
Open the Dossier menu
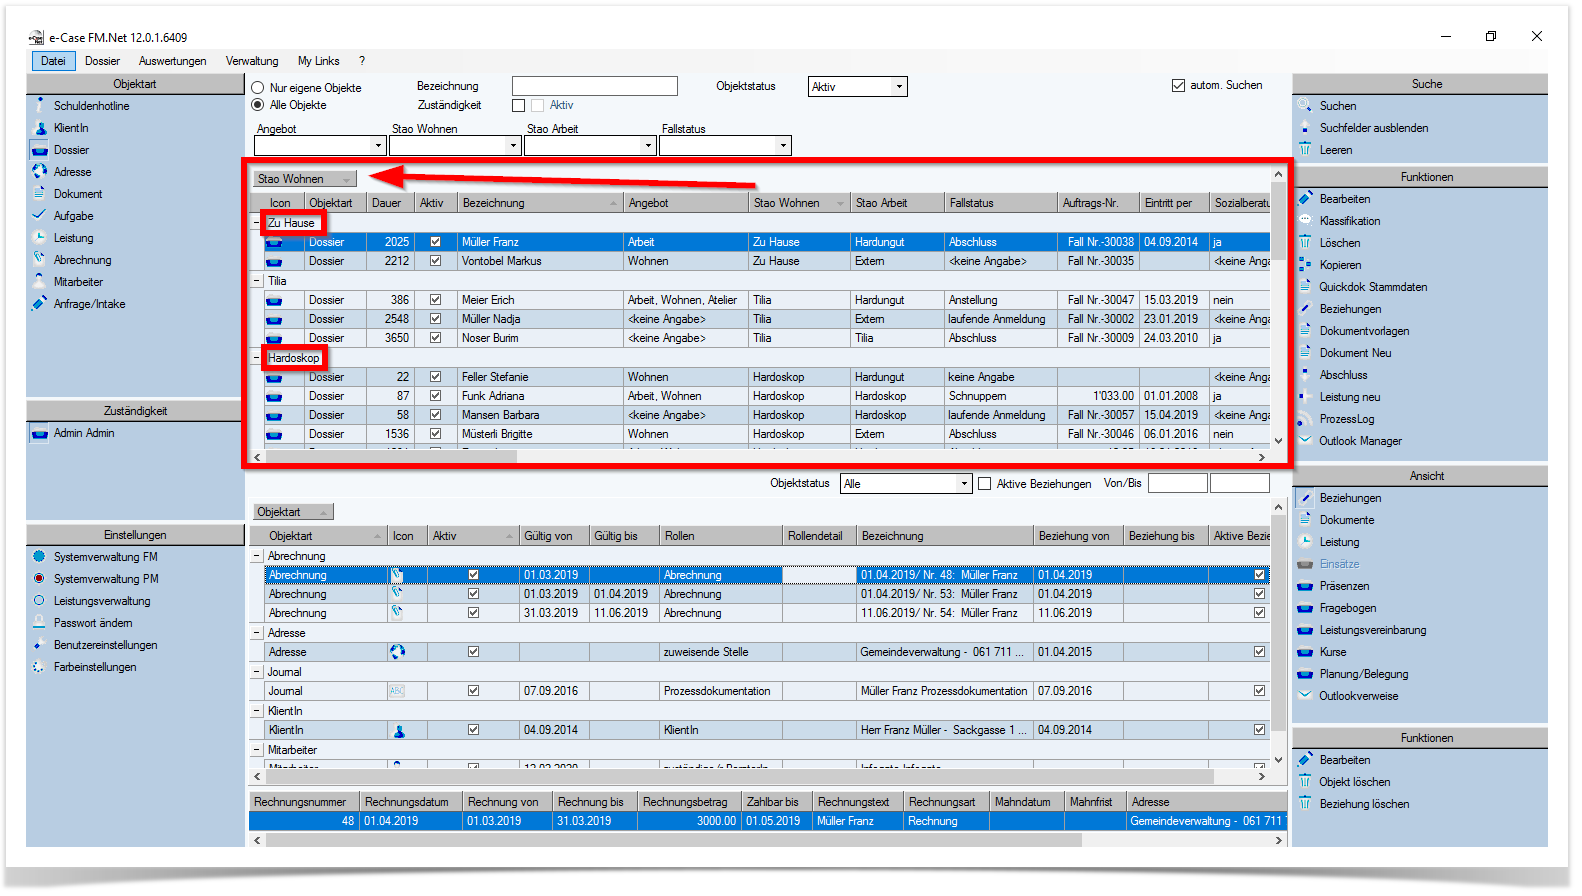pos(102,61)
